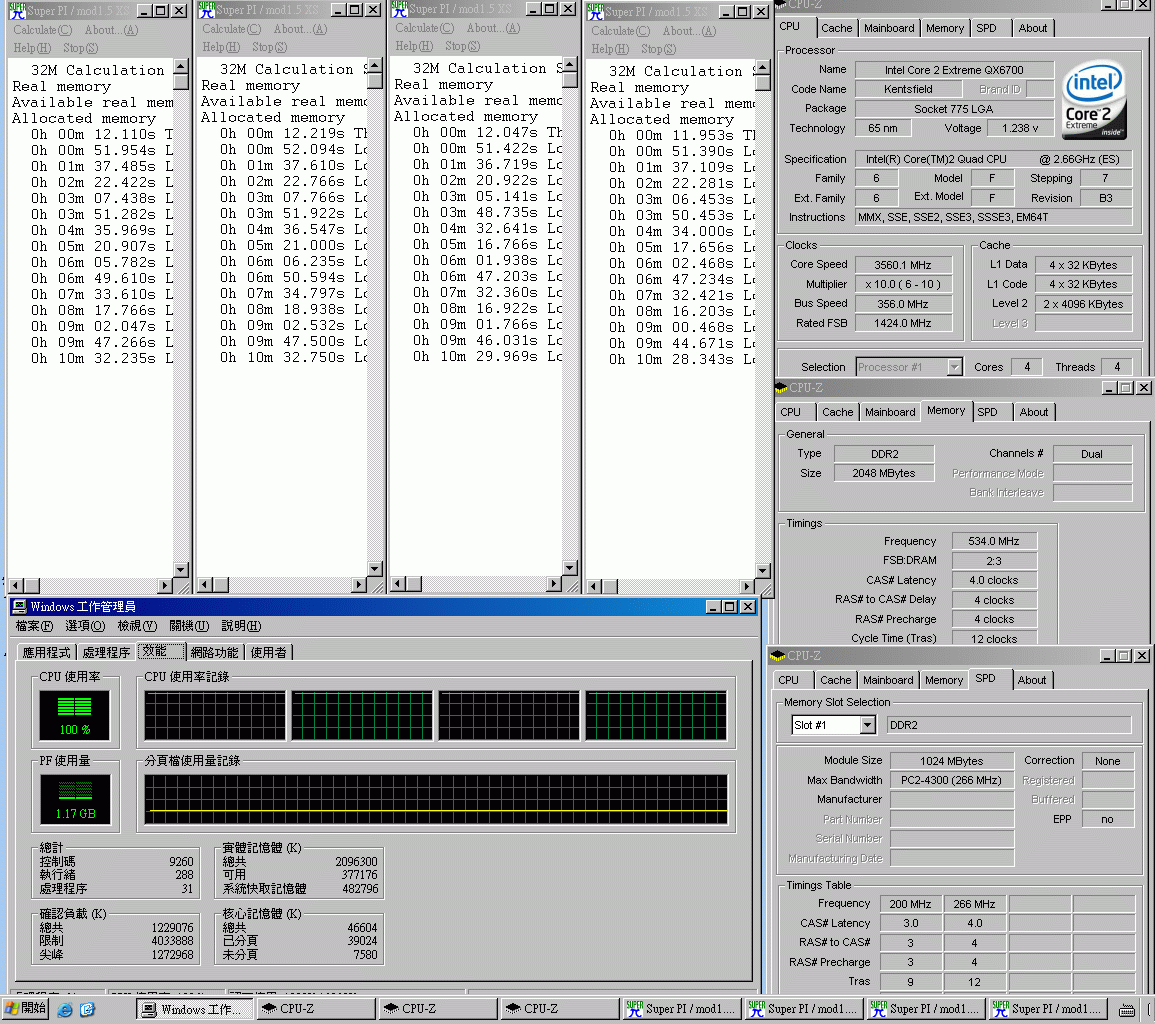Open About tab in Memory CPU-Z window
The width and height of the screenshot is (1155, 1024).
pyautogui.click(x=1033, y=412)
